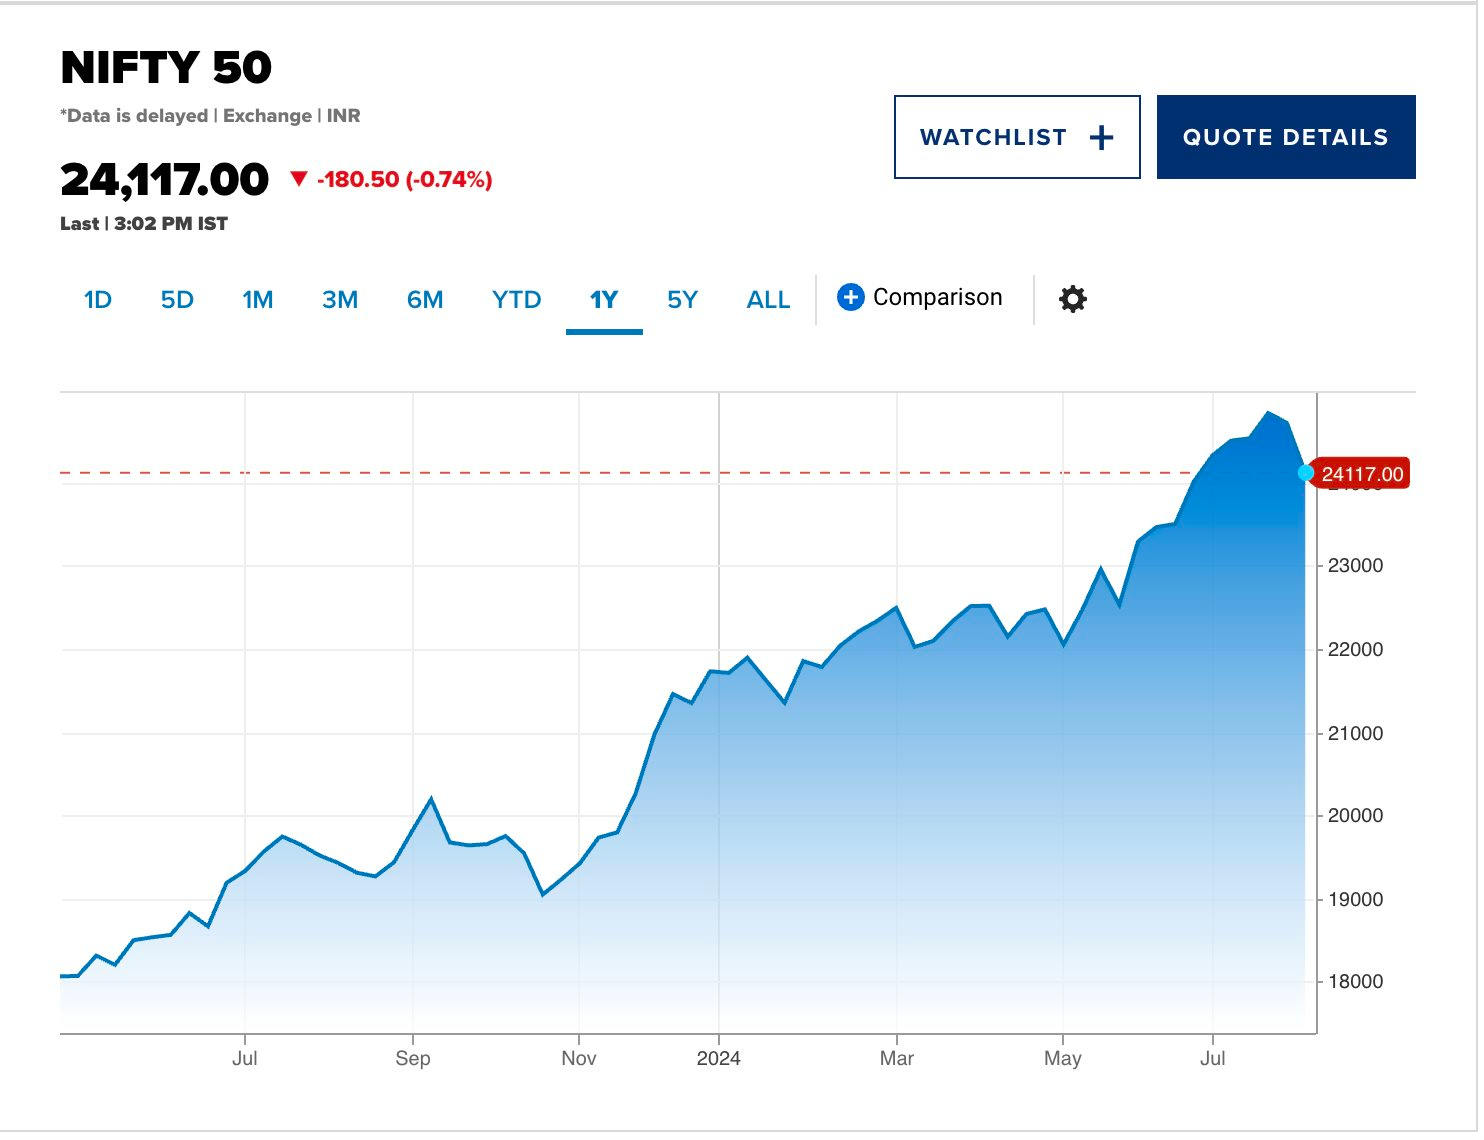The height and width of the screenshot is (1140, 1484).
Task: Show the 6M chart range
Action: [425, 300]
